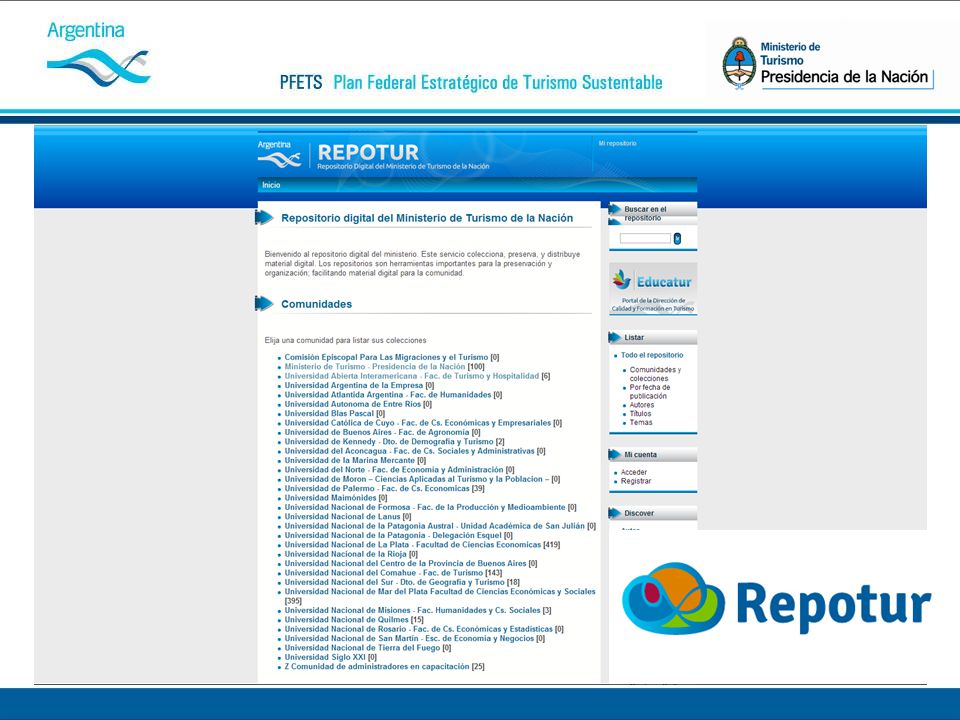Browse Por fecha de publicación
The height and width of the screenshot is (720, 960).
pyautogui.click(x=650, y=392)
